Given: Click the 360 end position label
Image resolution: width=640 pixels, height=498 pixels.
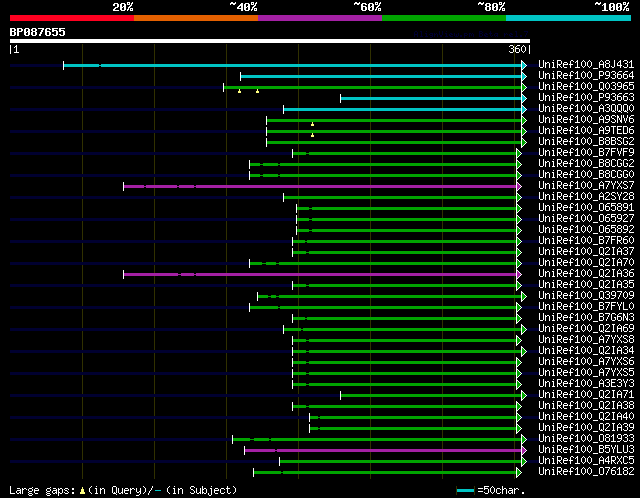Looking at the screenshot, I should 517,49.
